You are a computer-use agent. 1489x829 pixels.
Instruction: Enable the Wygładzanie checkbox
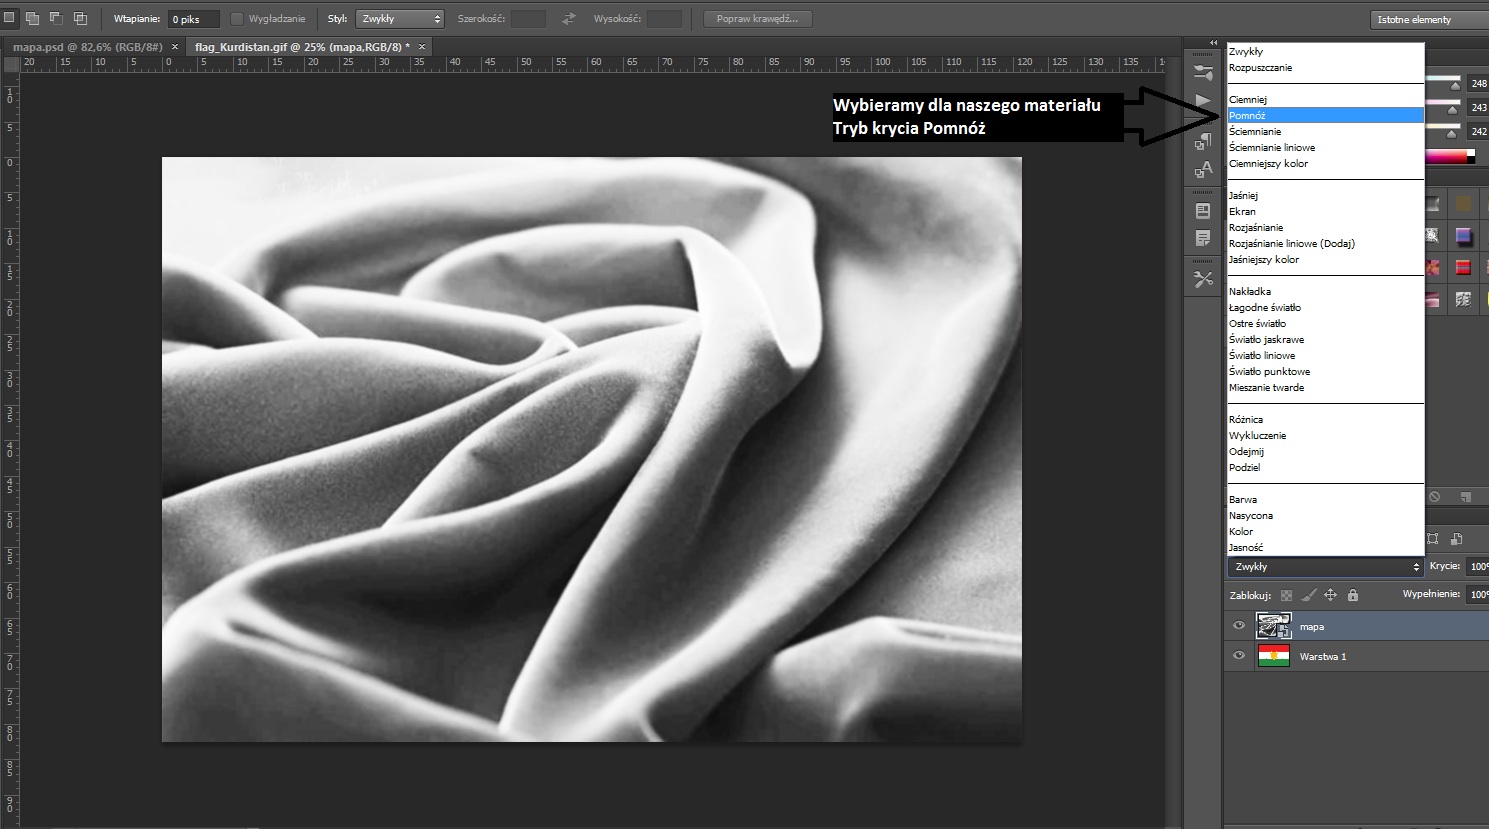[237, 18]
